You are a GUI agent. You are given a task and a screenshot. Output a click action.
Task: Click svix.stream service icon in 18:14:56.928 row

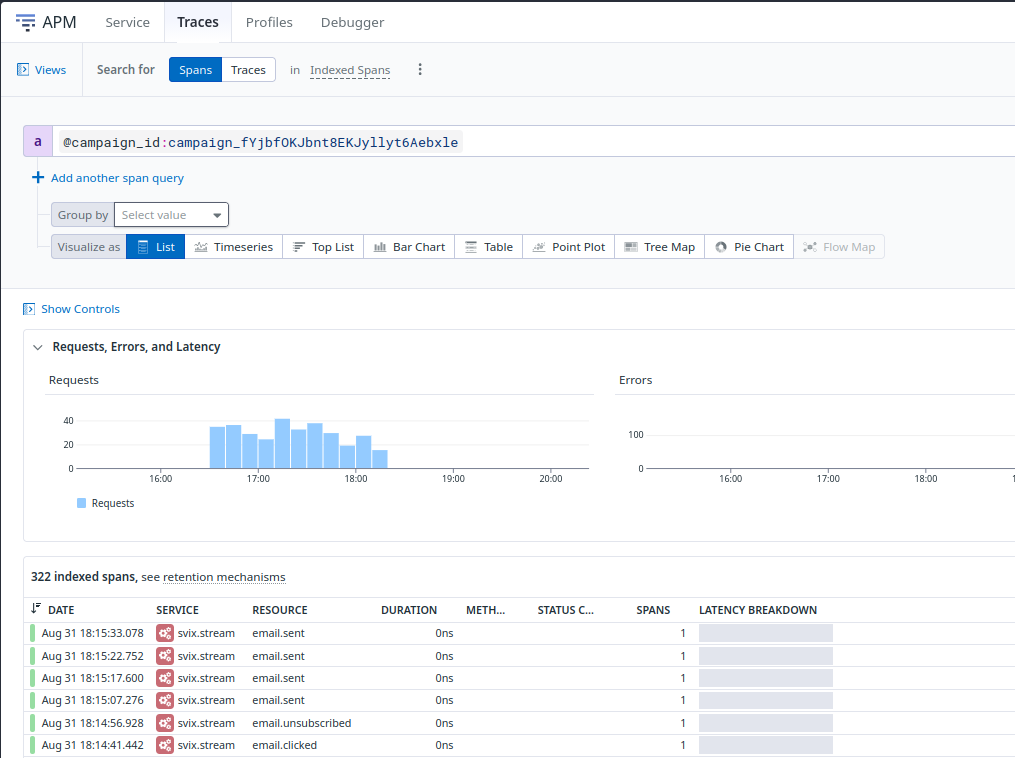165,722
